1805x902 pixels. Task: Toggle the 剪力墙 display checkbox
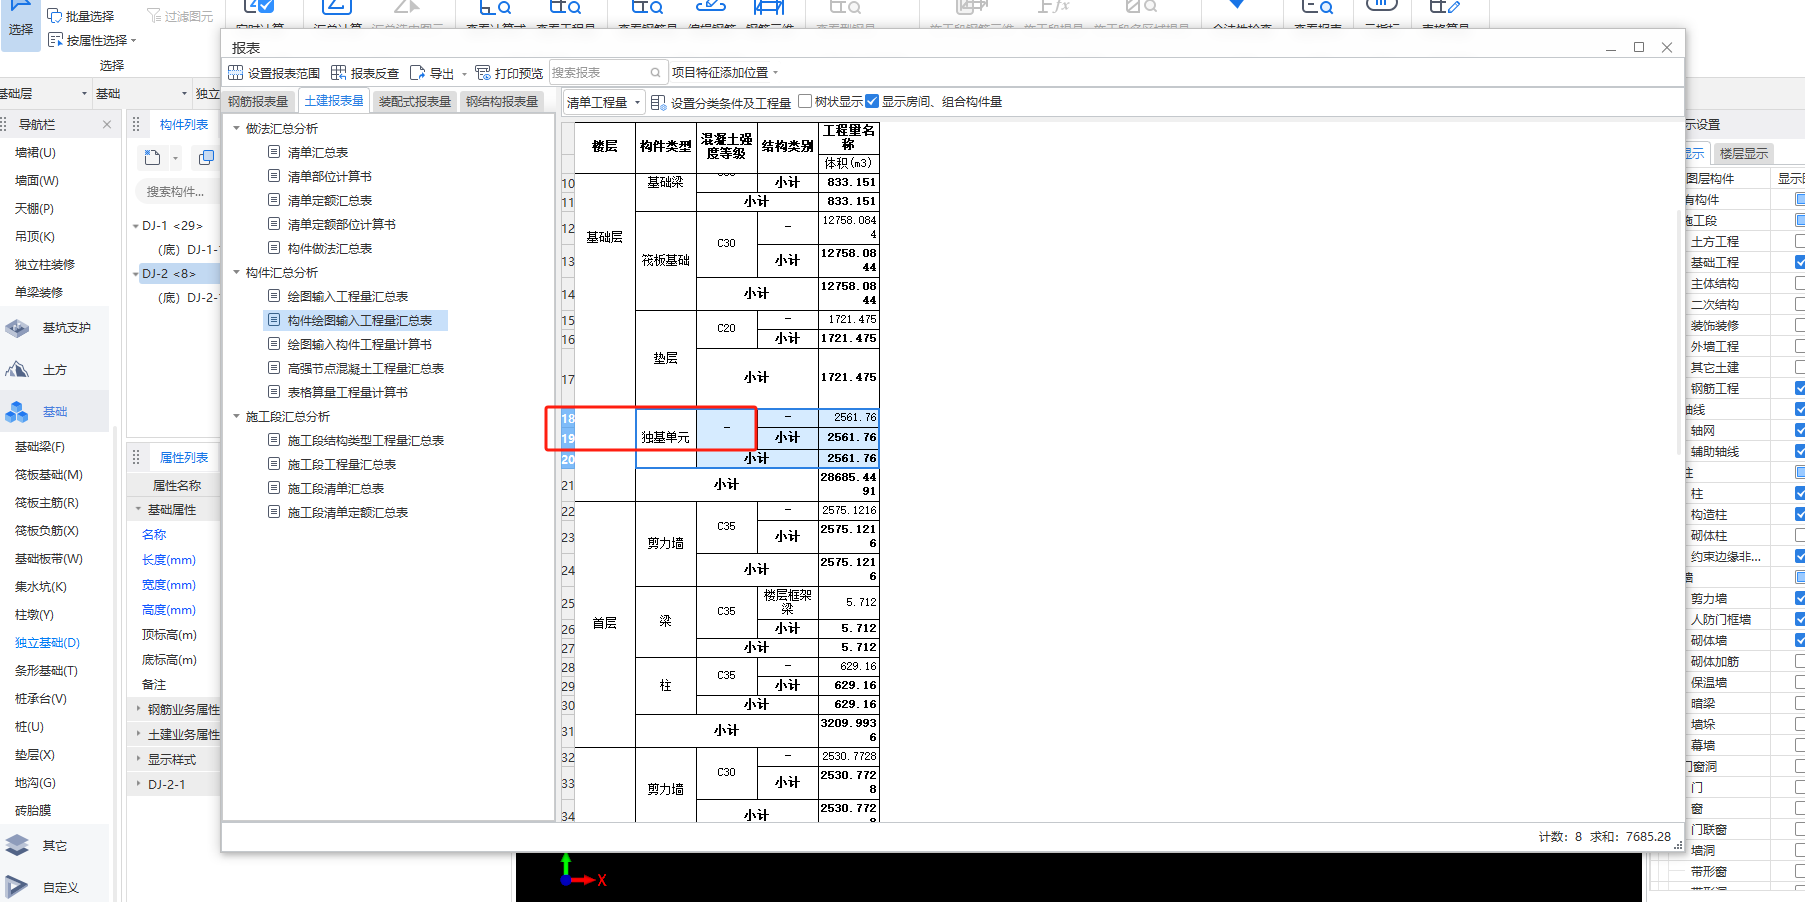coord(1800,598)
